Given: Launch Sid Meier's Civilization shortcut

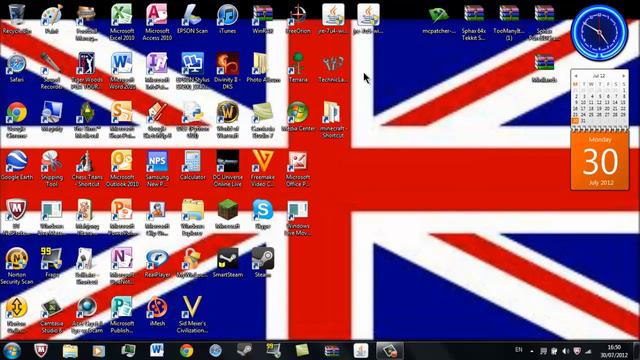Looking at the screenshot, I should [x=192, y=314].
